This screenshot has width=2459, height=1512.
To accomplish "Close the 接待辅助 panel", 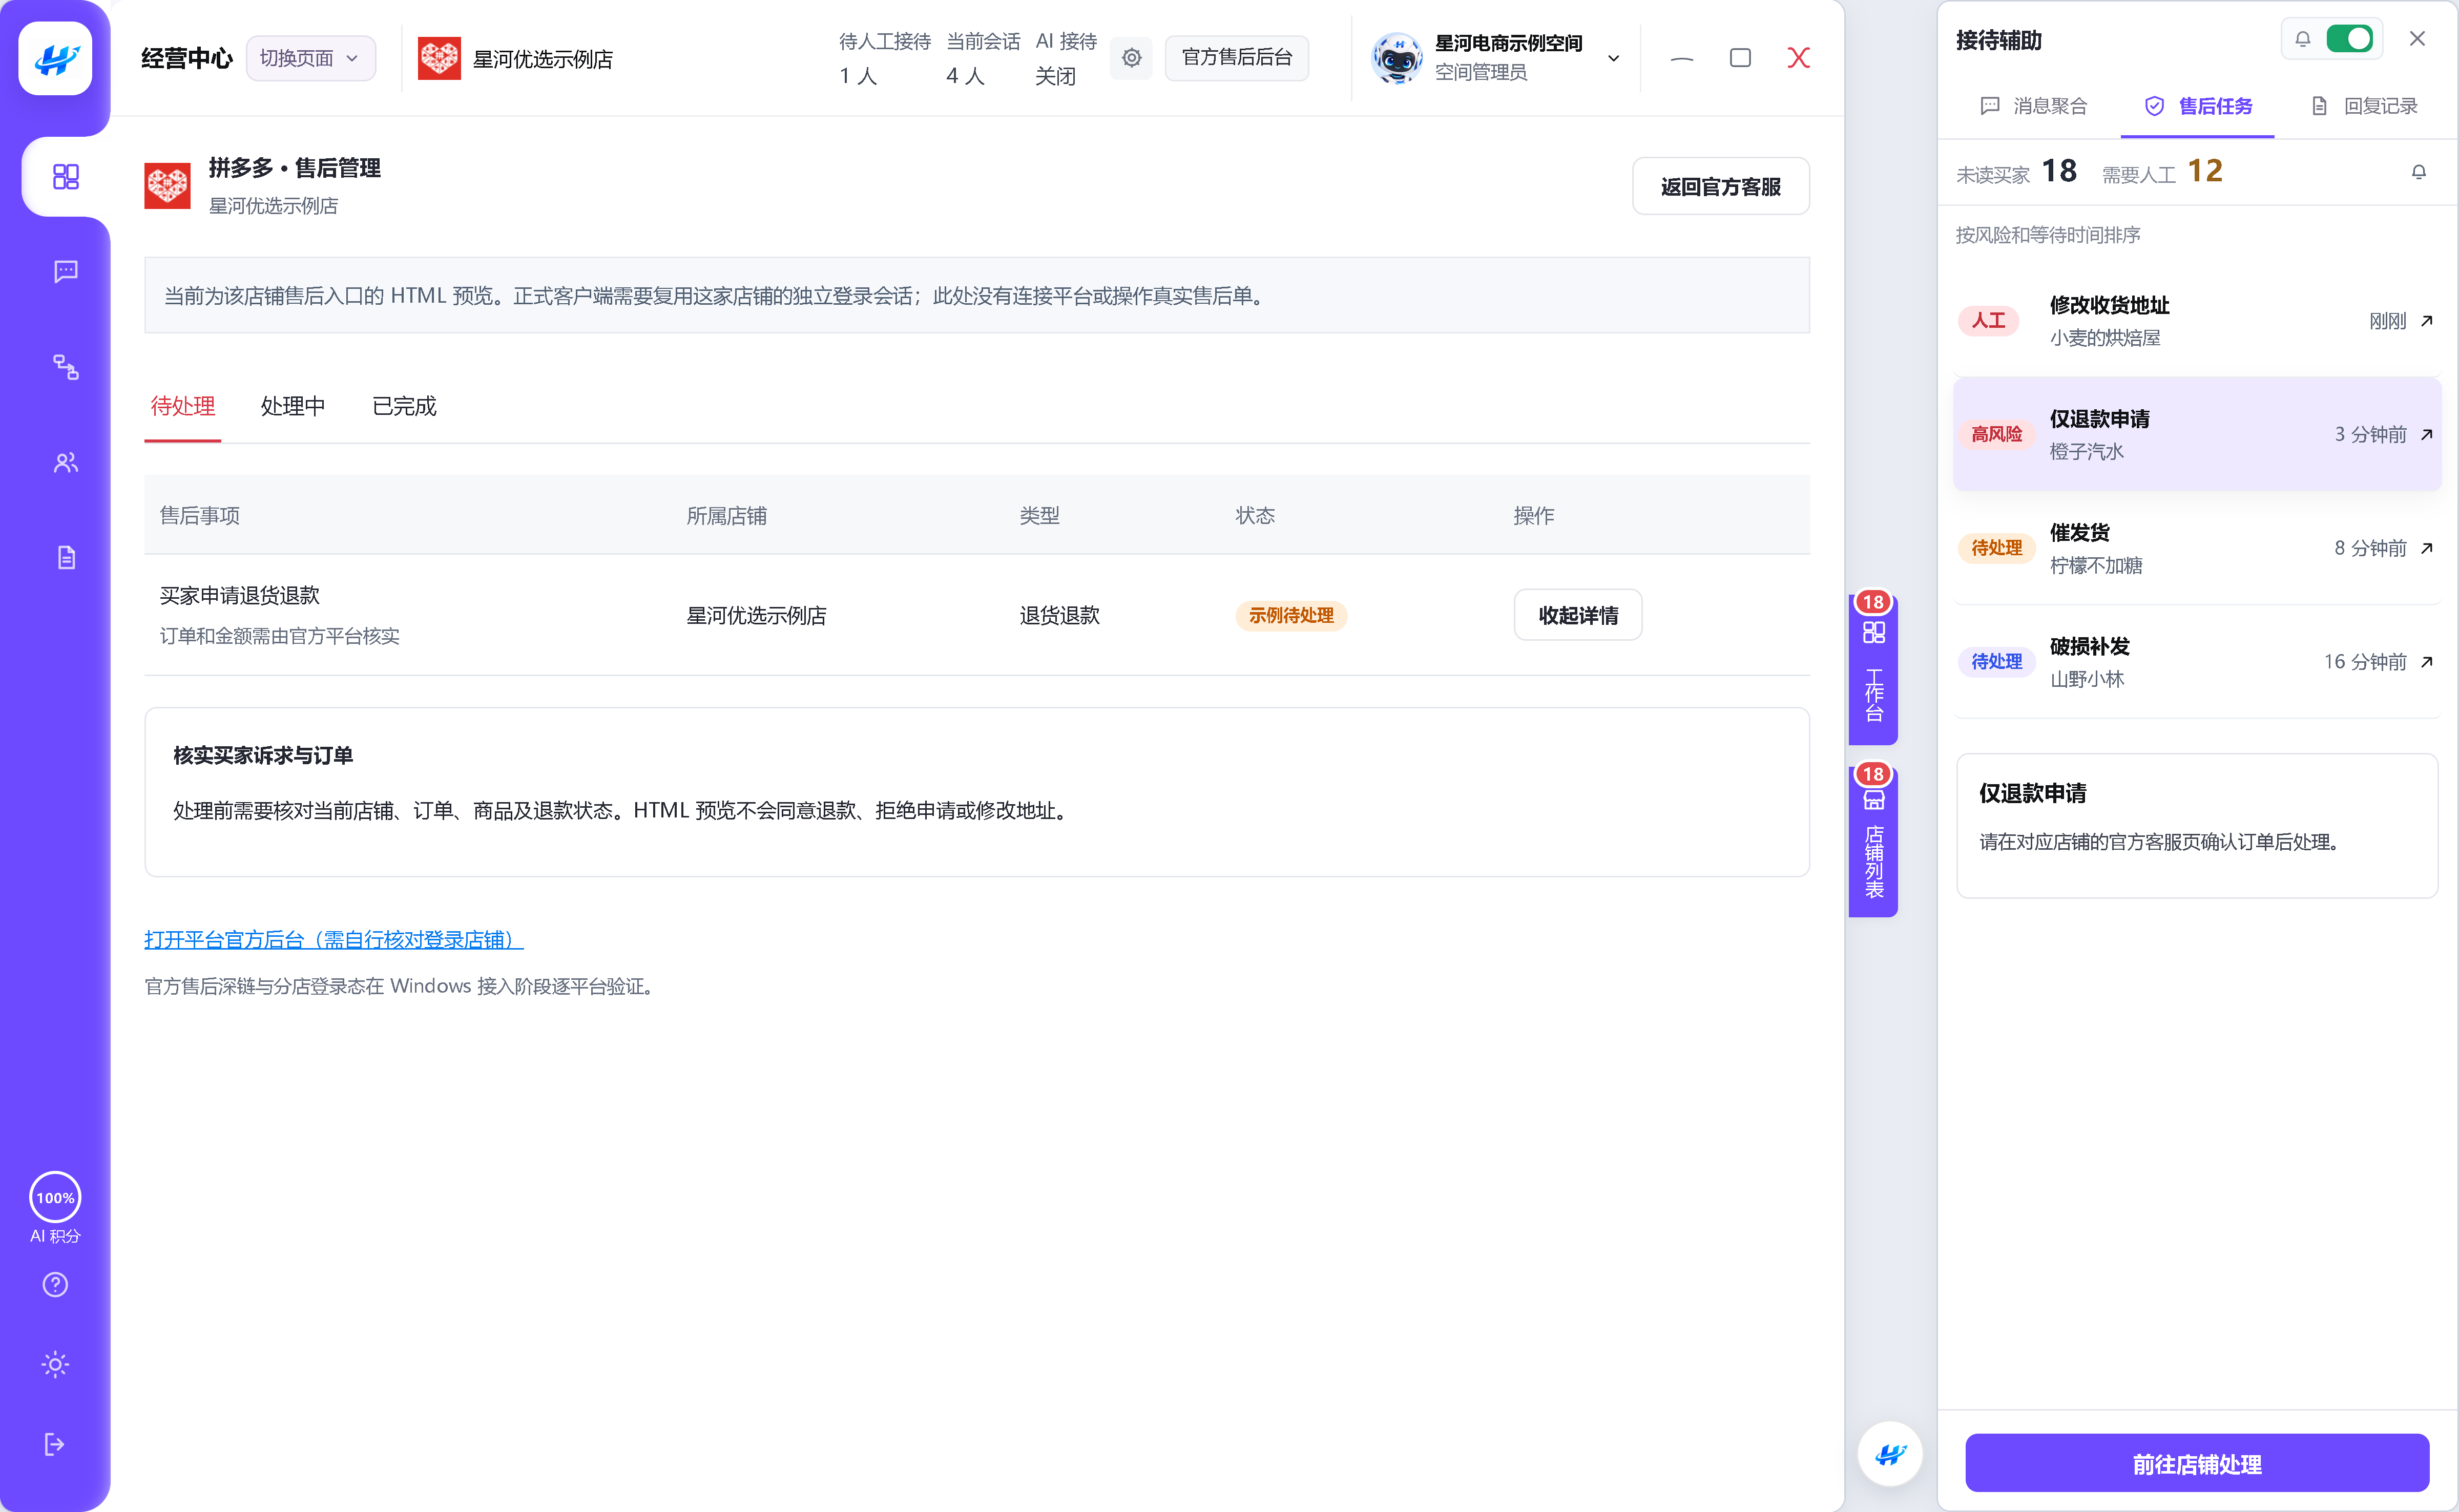I will (x=2417, y=39).
